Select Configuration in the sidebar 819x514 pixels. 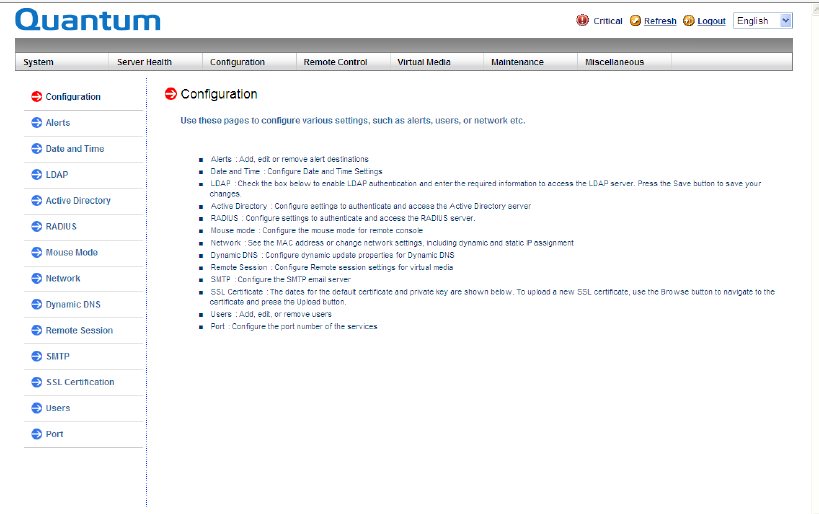coord(73,97)
